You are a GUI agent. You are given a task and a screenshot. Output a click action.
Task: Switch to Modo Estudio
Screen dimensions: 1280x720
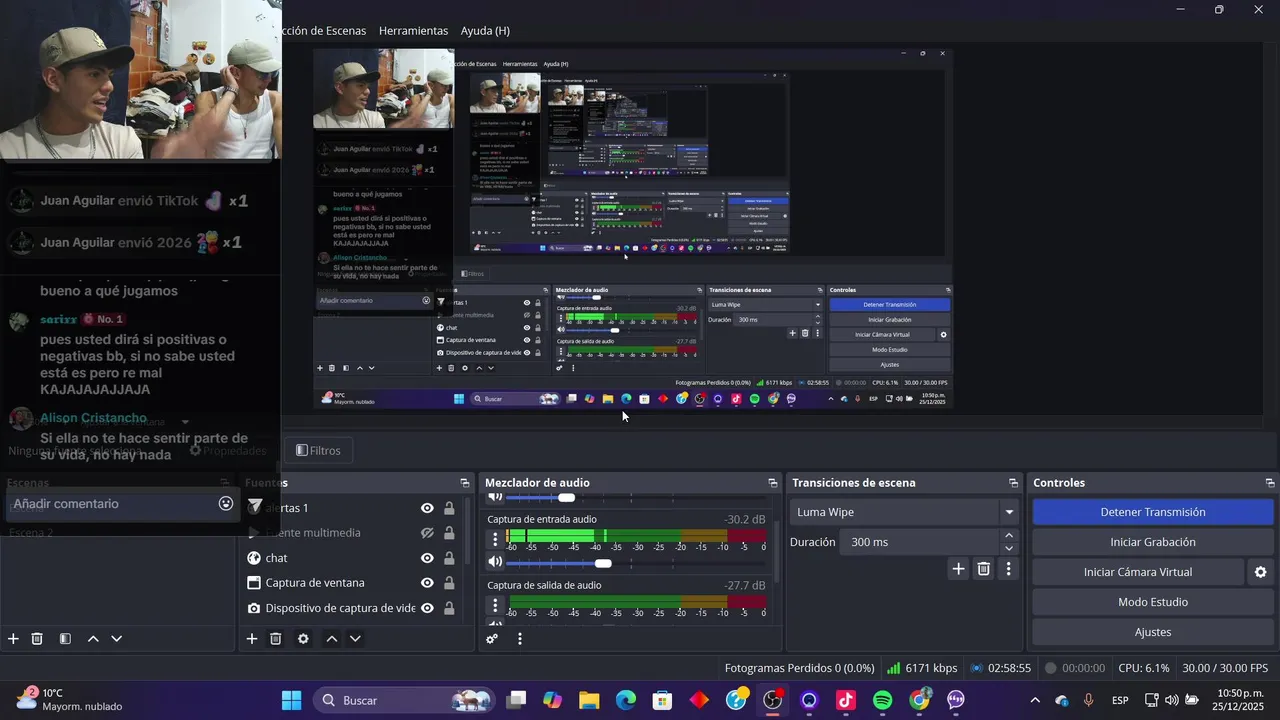pyautogui.click(x=1153, y=602)
